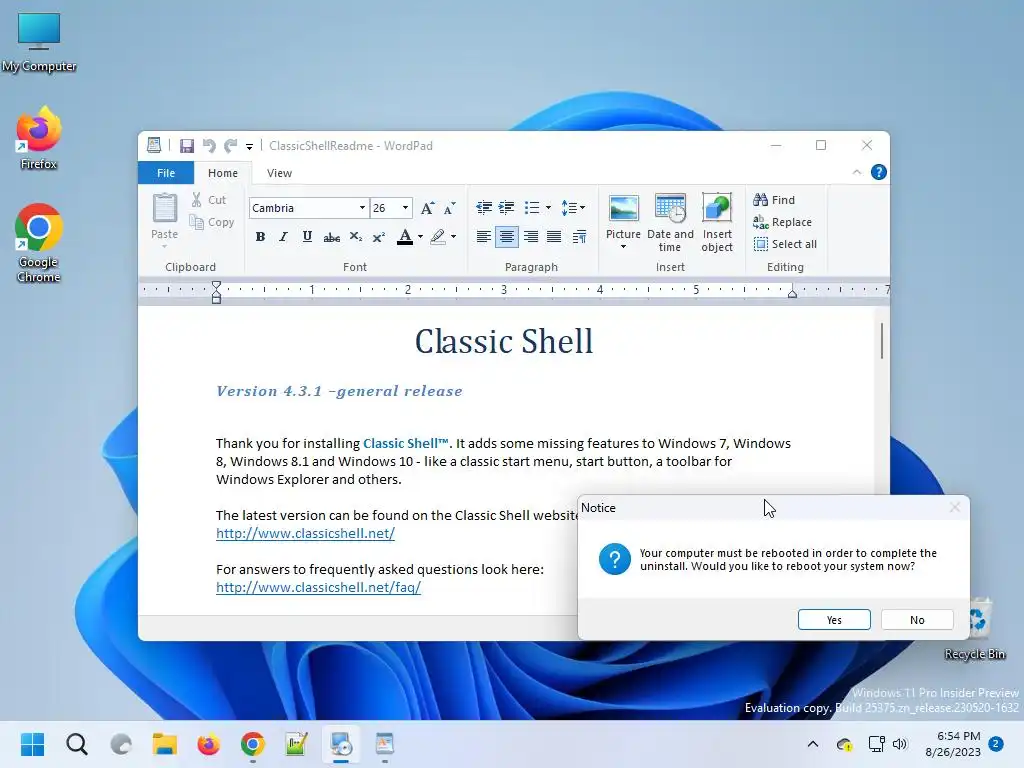Toggle Bold formatting
Viewport: 1024px width, 768px height.
point(261,236)
